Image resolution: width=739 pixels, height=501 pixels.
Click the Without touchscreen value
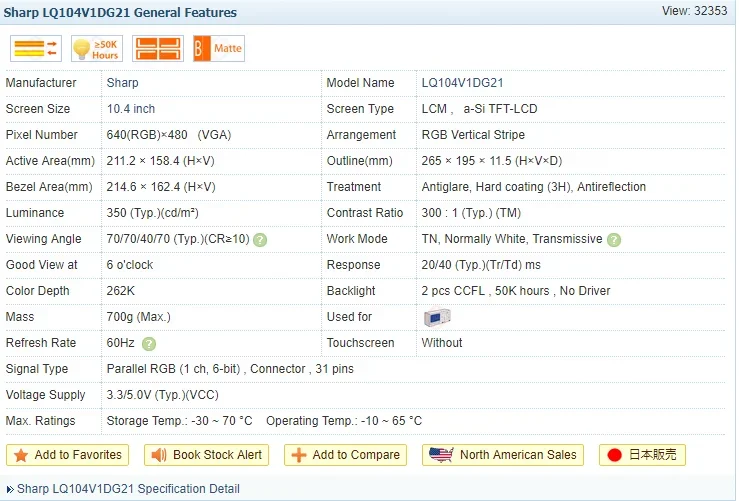[x=442, y=343]
